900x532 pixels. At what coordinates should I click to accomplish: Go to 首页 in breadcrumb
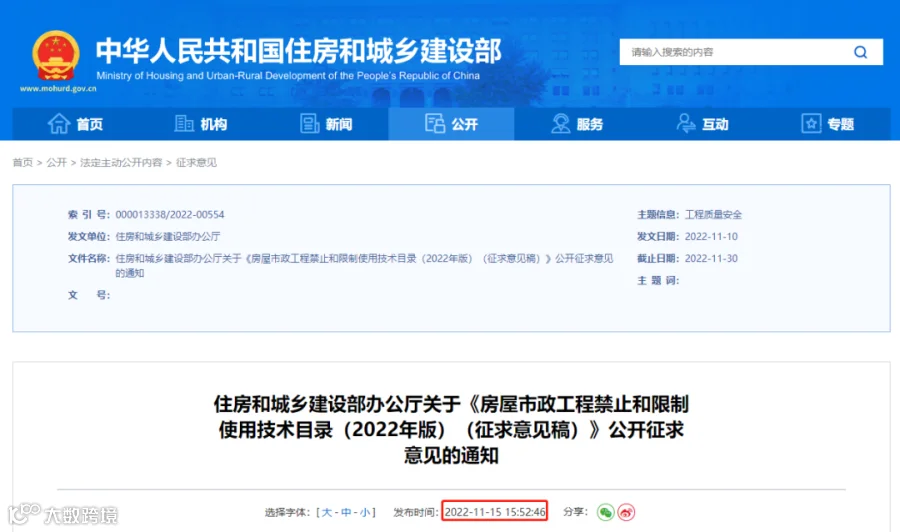tap(23, 162)
